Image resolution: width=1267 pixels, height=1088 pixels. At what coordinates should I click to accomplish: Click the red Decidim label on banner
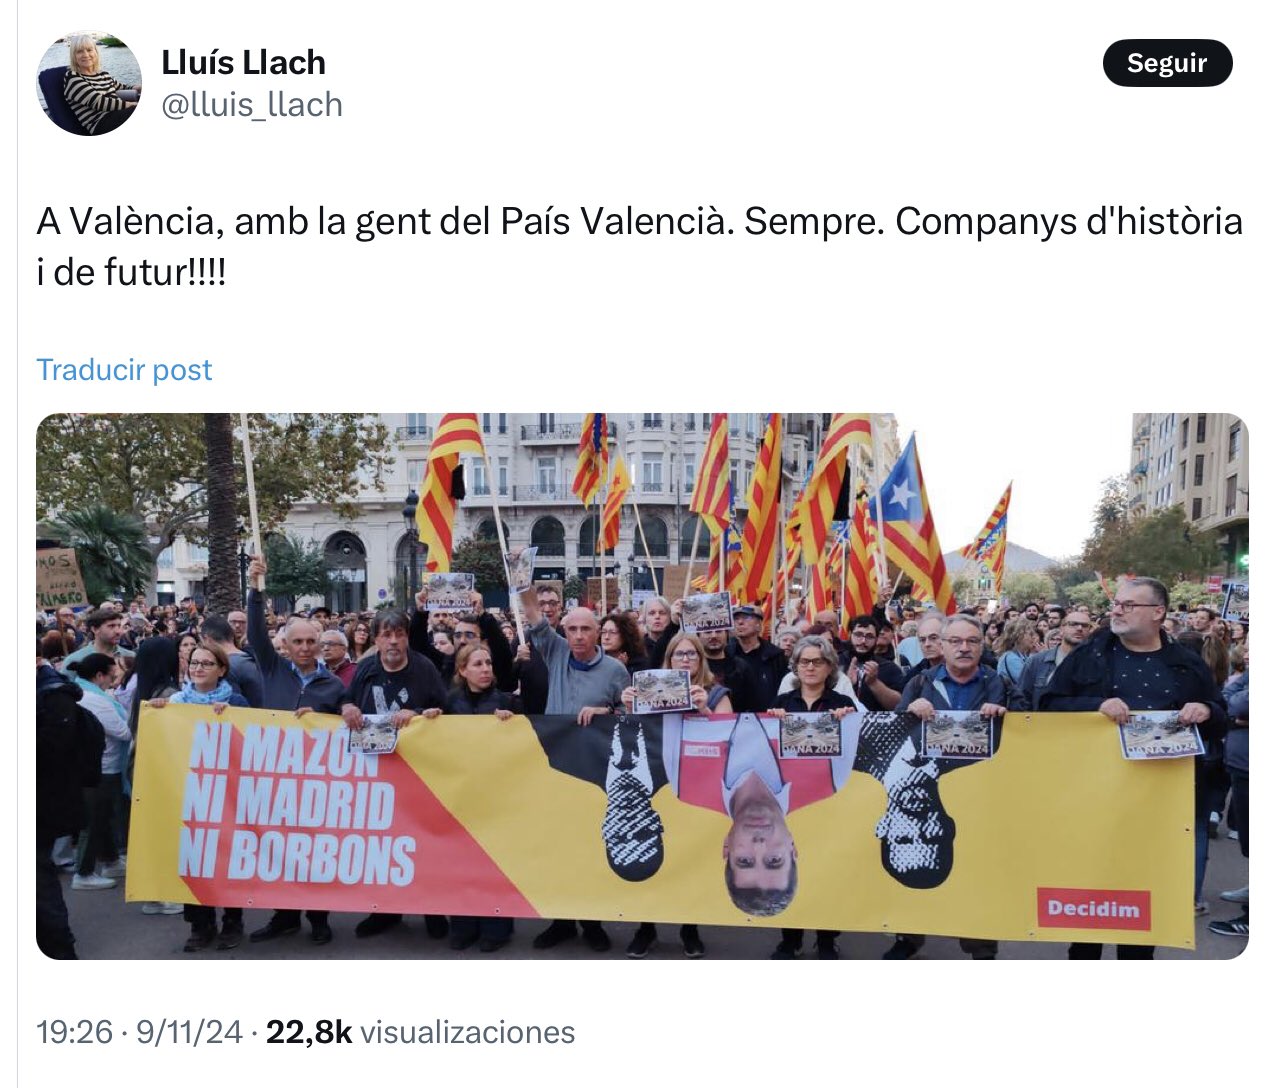click(1093, 909)
